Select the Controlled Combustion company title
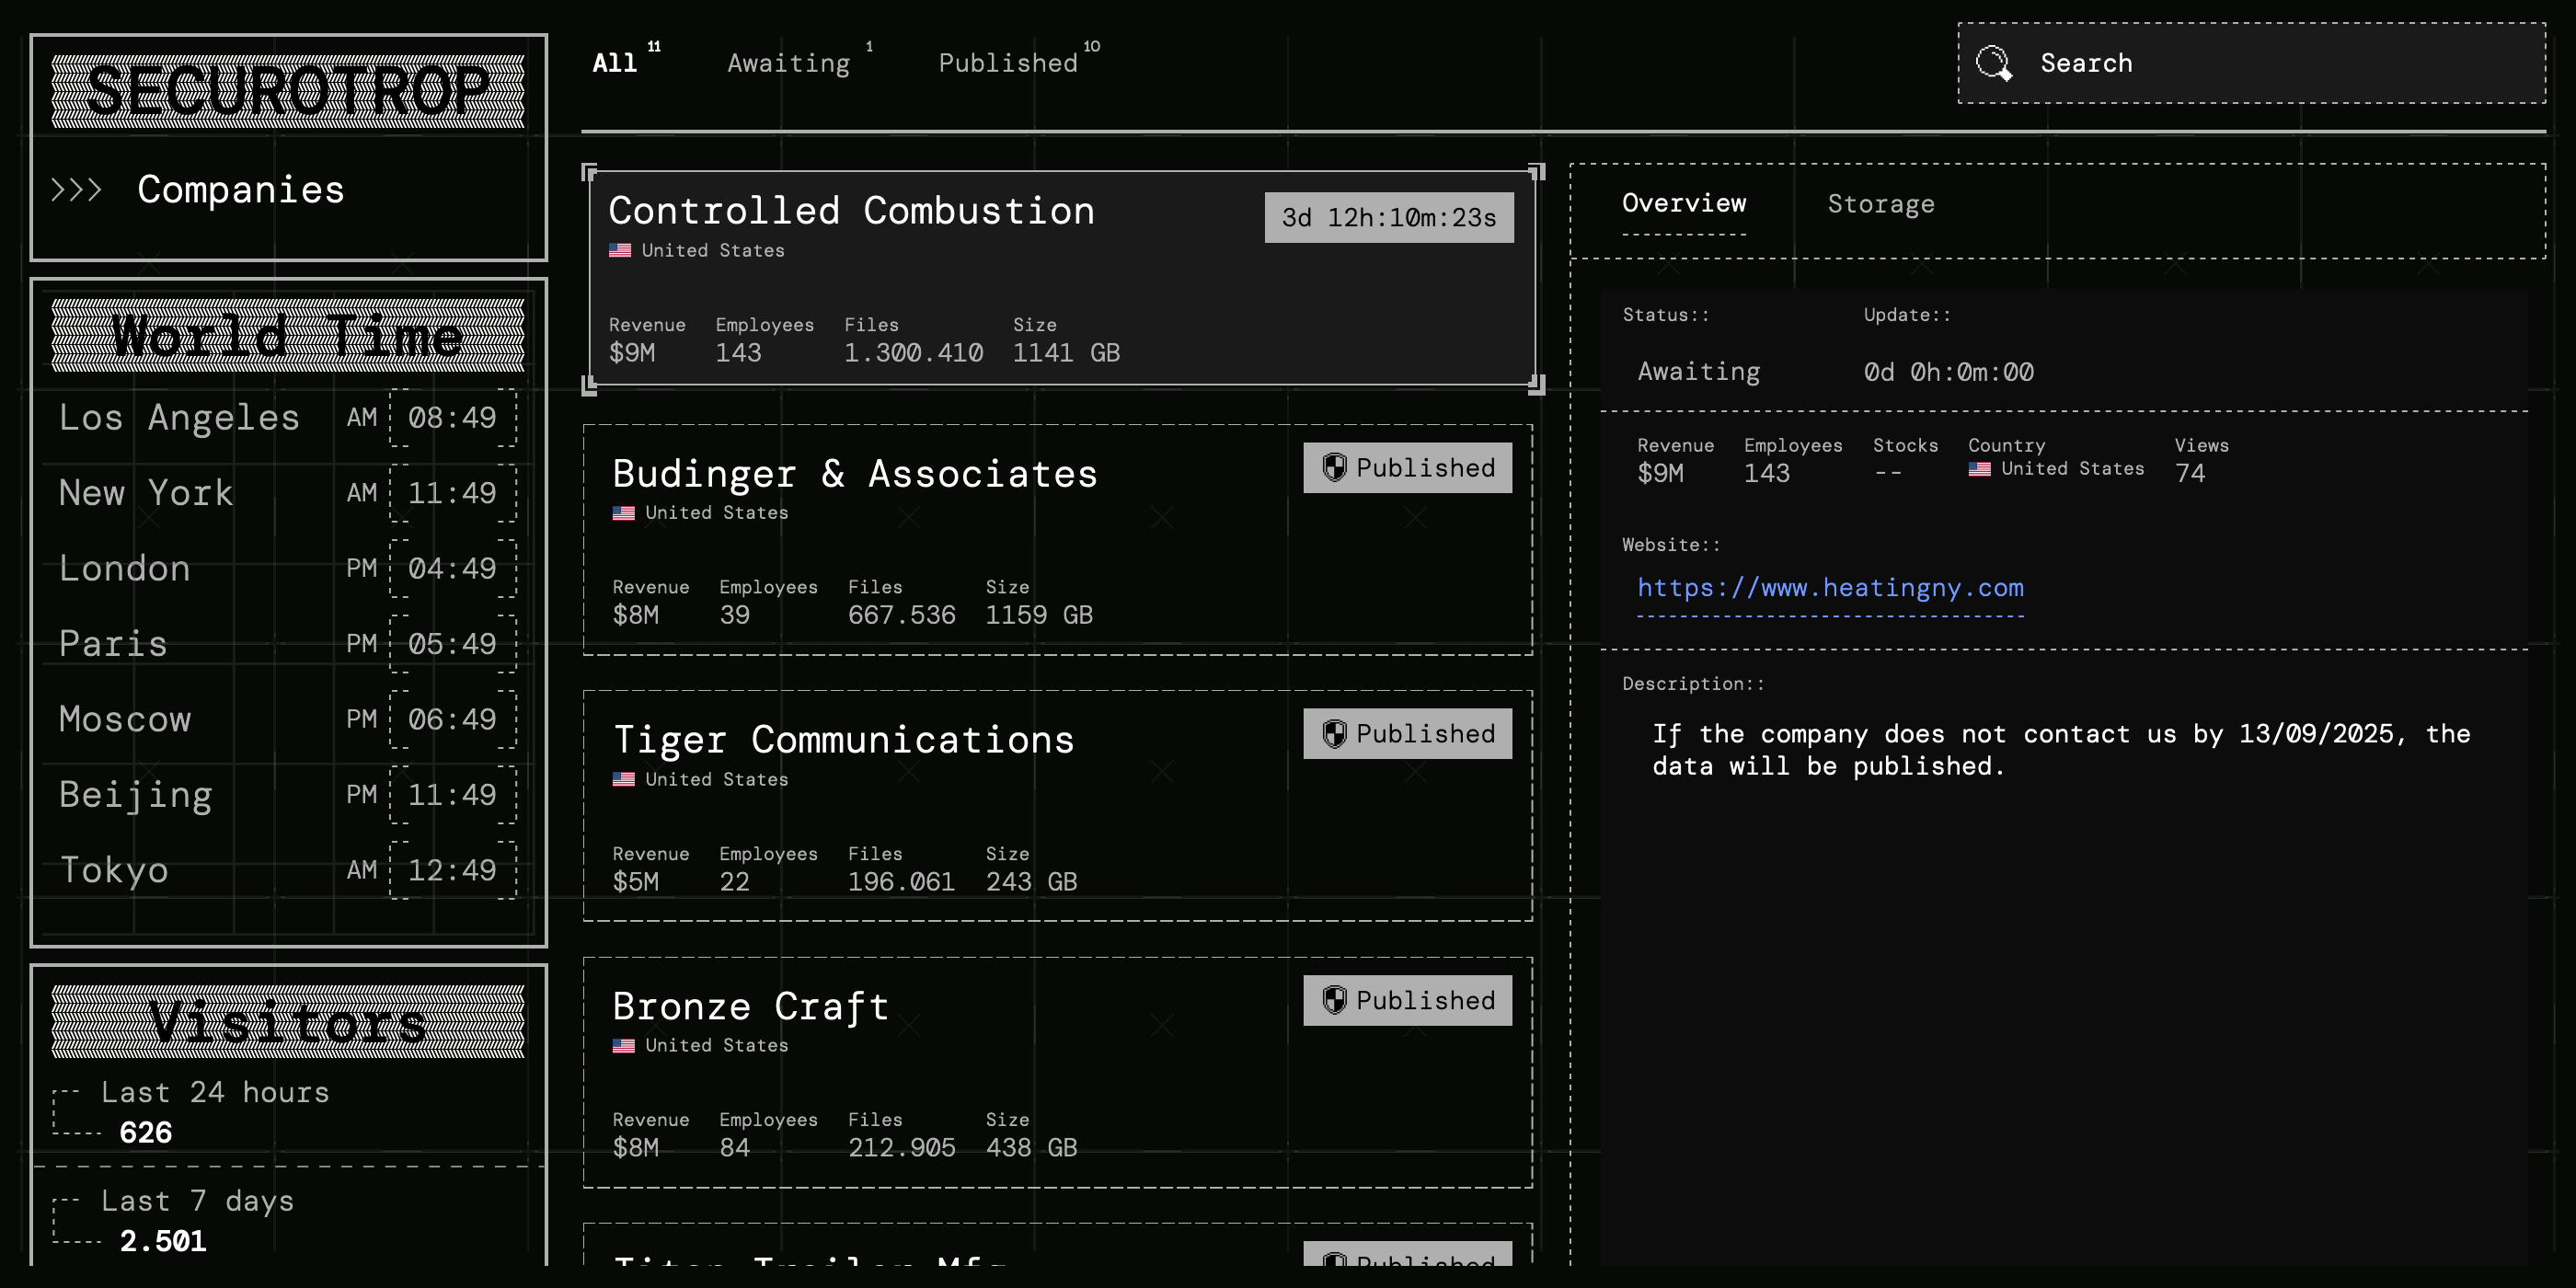The image size is (2576, 1288). [852, 211]
